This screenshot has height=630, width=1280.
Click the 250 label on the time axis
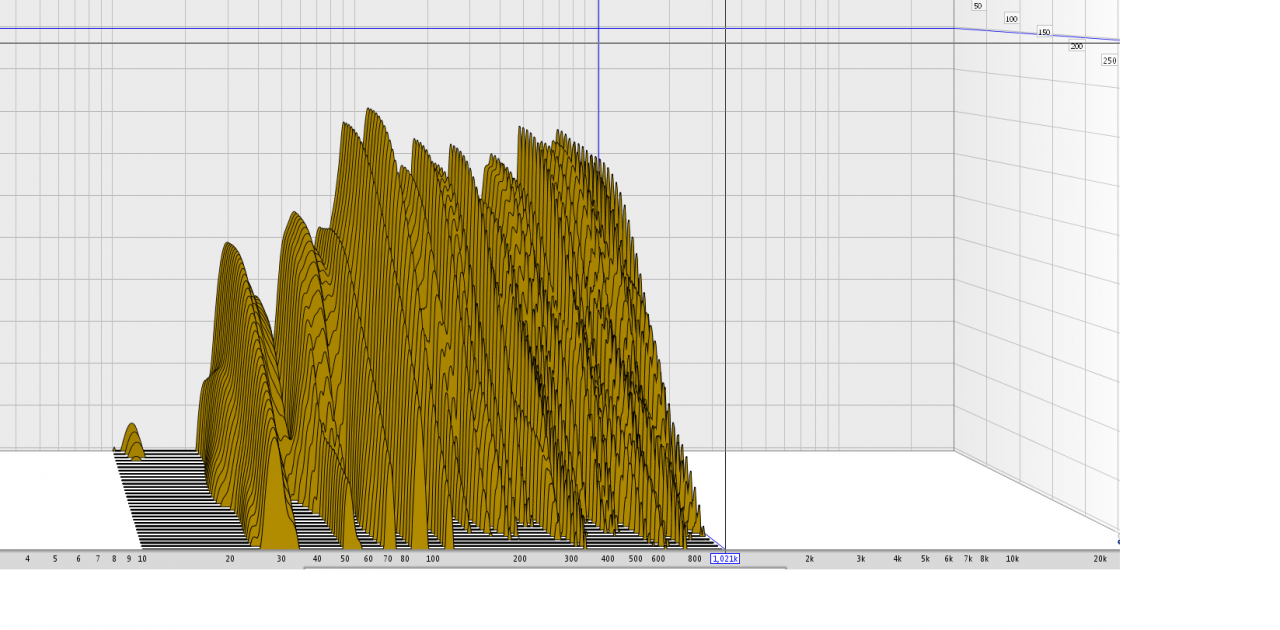click(1109, 61)
